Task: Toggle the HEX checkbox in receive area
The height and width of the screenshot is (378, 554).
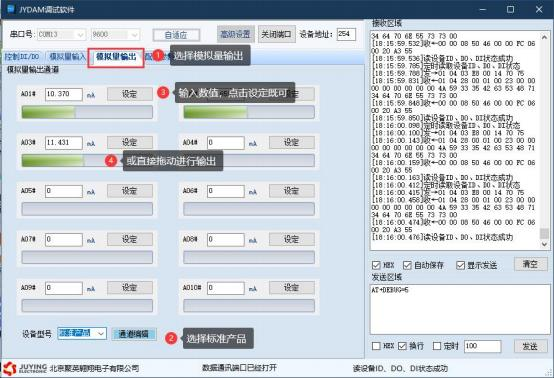Action: [x=376, y=265]
